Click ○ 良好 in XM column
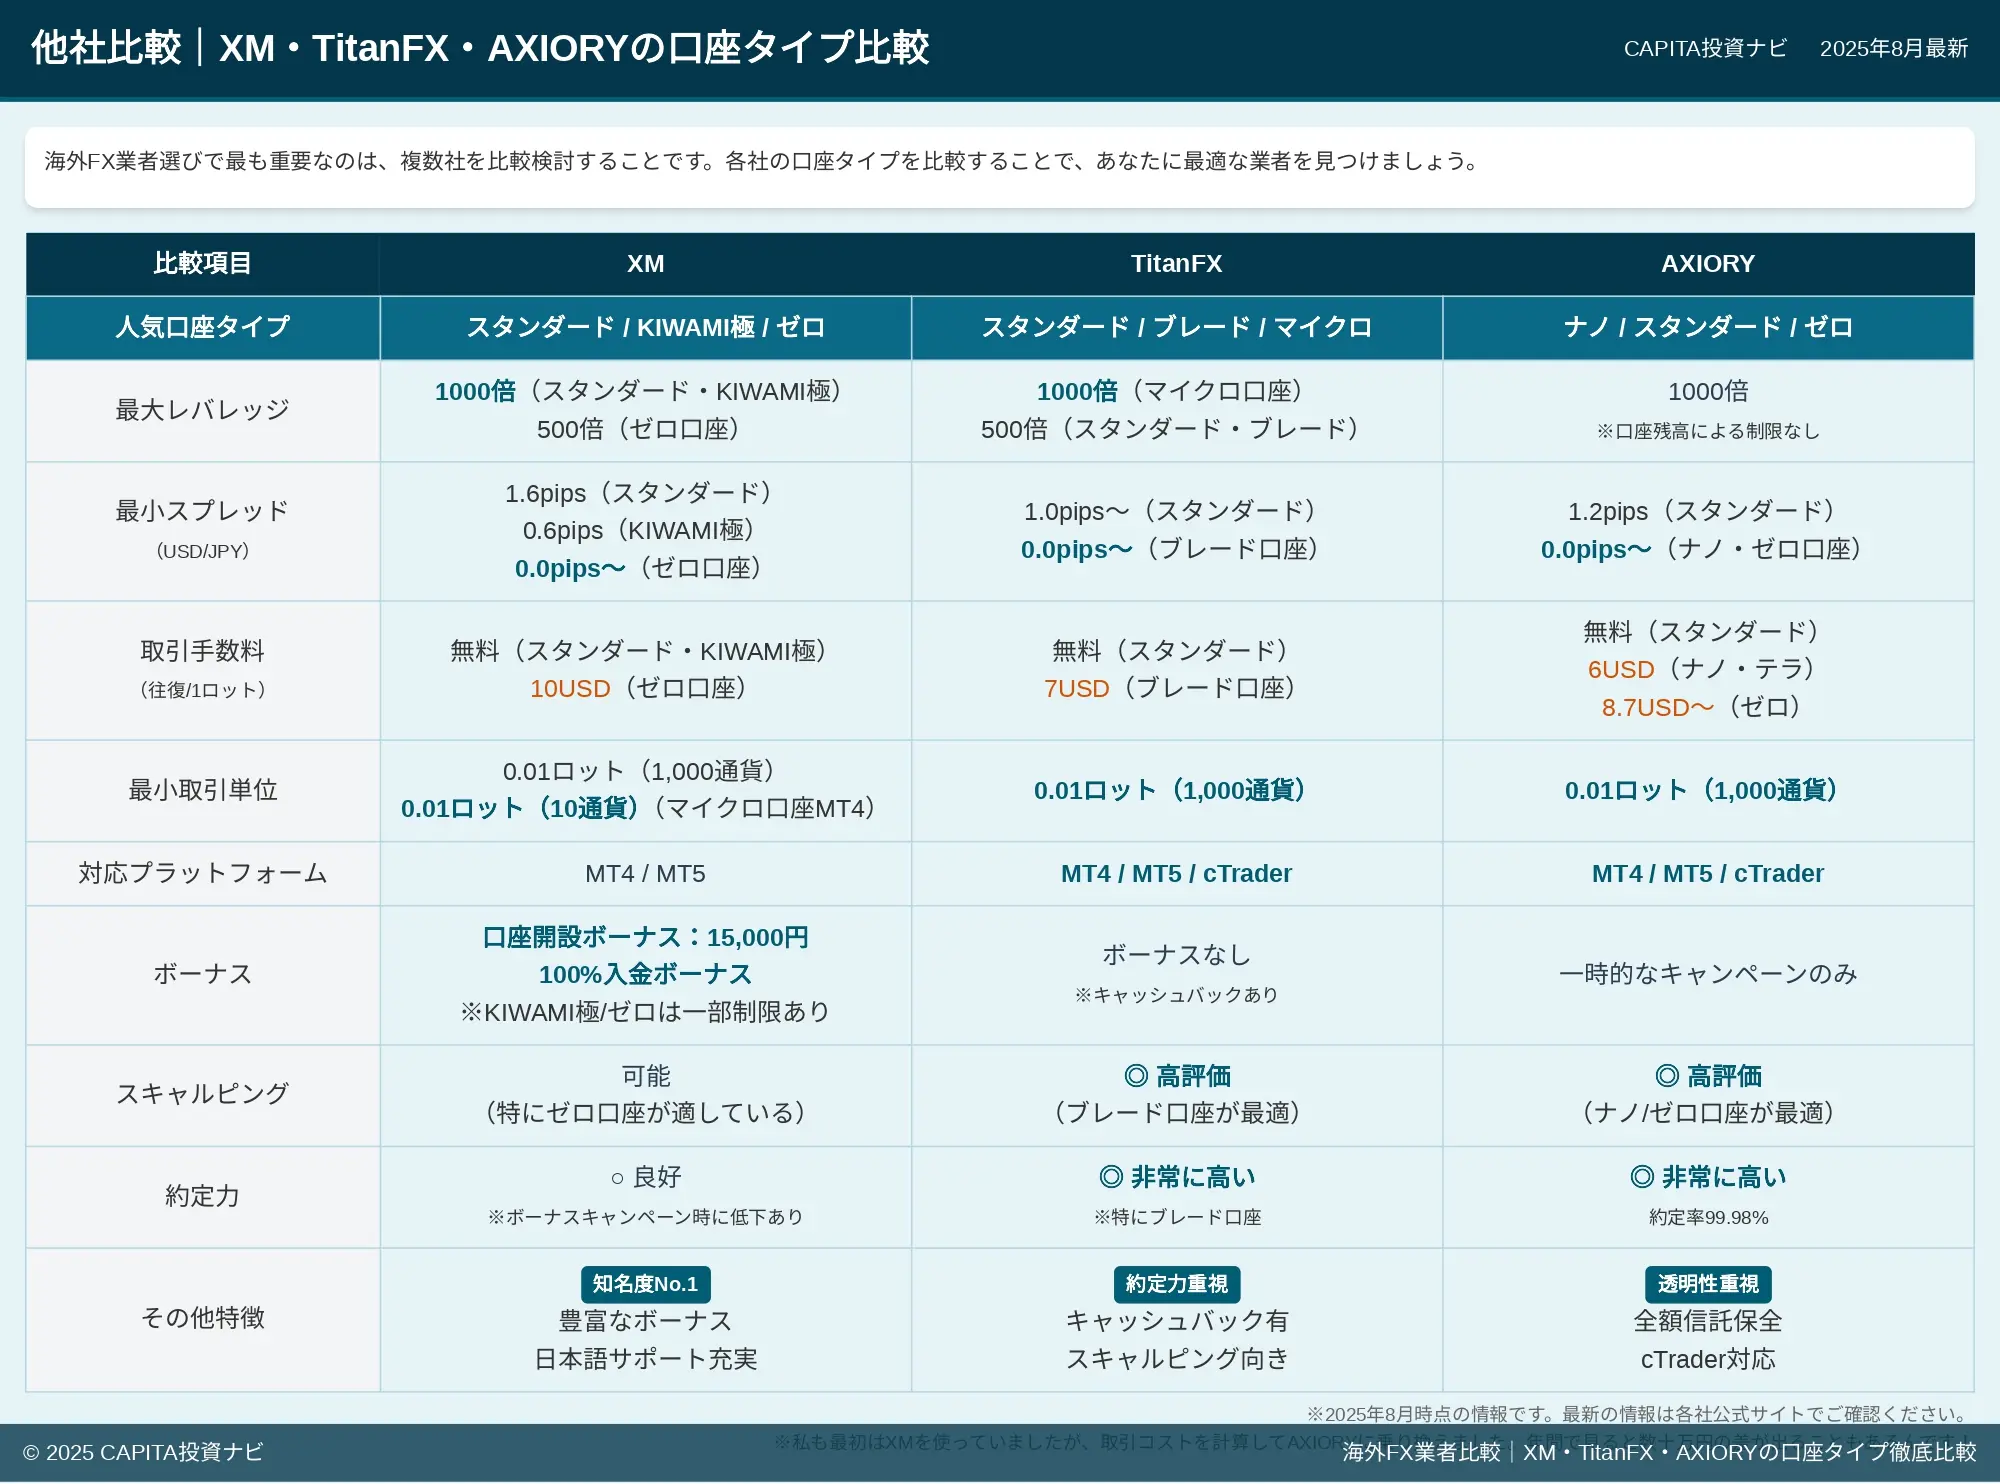This screenshot has height=1484, width=2000. click(x=645, y=1177)
